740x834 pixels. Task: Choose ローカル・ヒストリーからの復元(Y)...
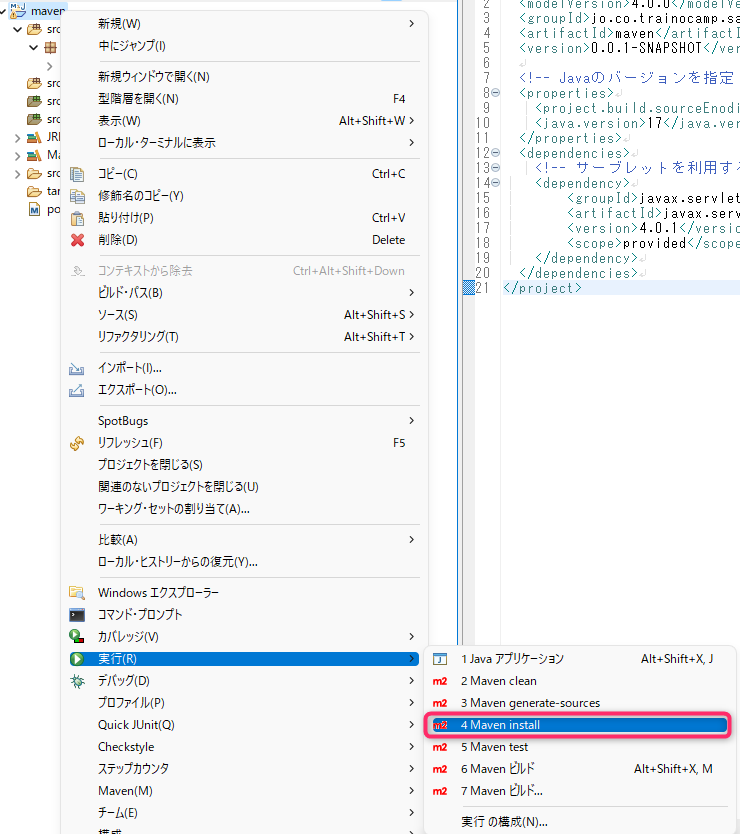(245, 562)
